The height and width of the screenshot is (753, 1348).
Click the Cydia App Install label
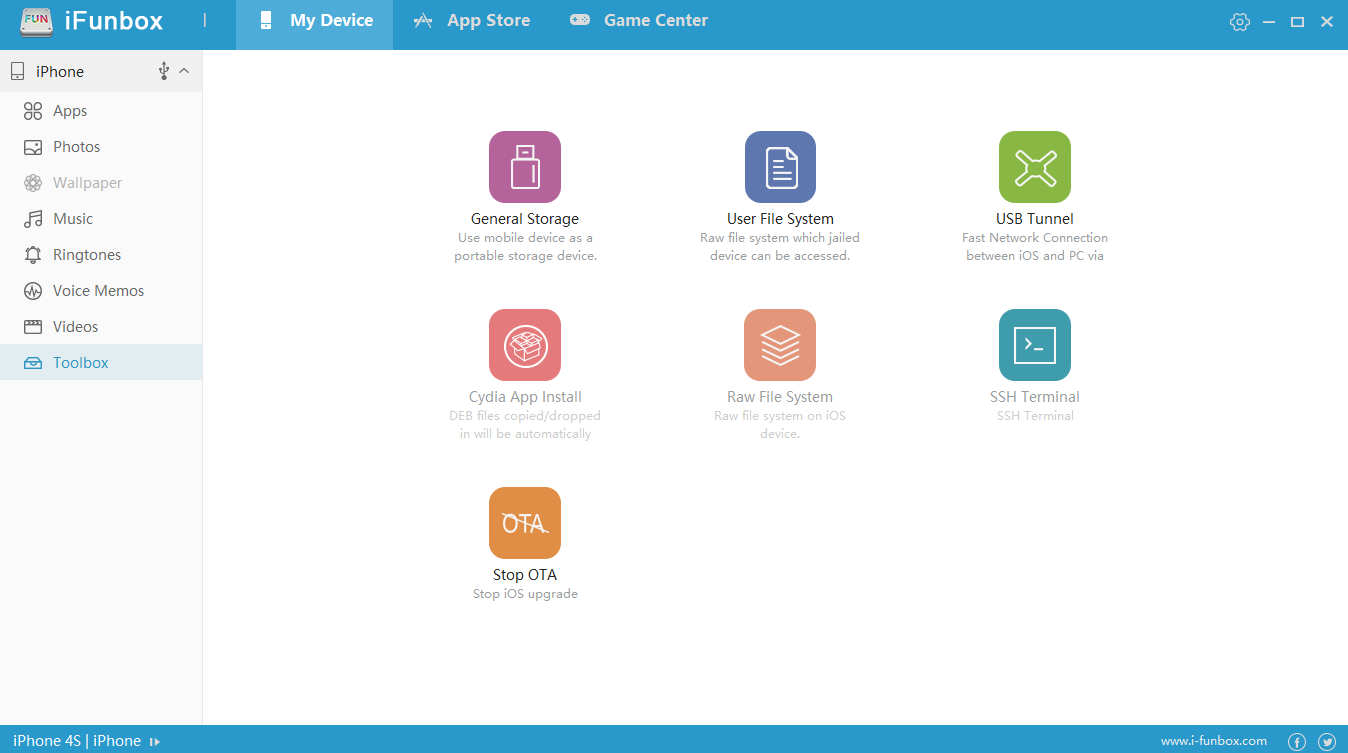click(x=525, y=397)
